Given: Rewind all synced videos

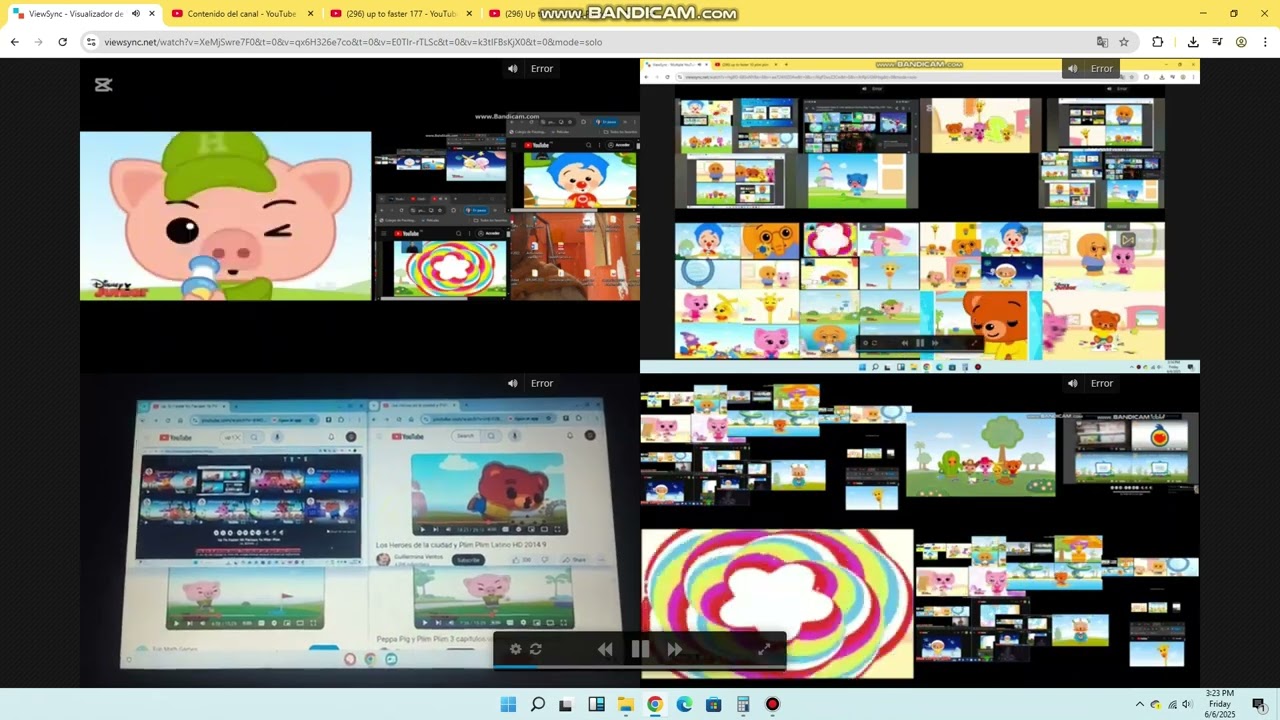Looking at the screenshot, I should point(605,650).
